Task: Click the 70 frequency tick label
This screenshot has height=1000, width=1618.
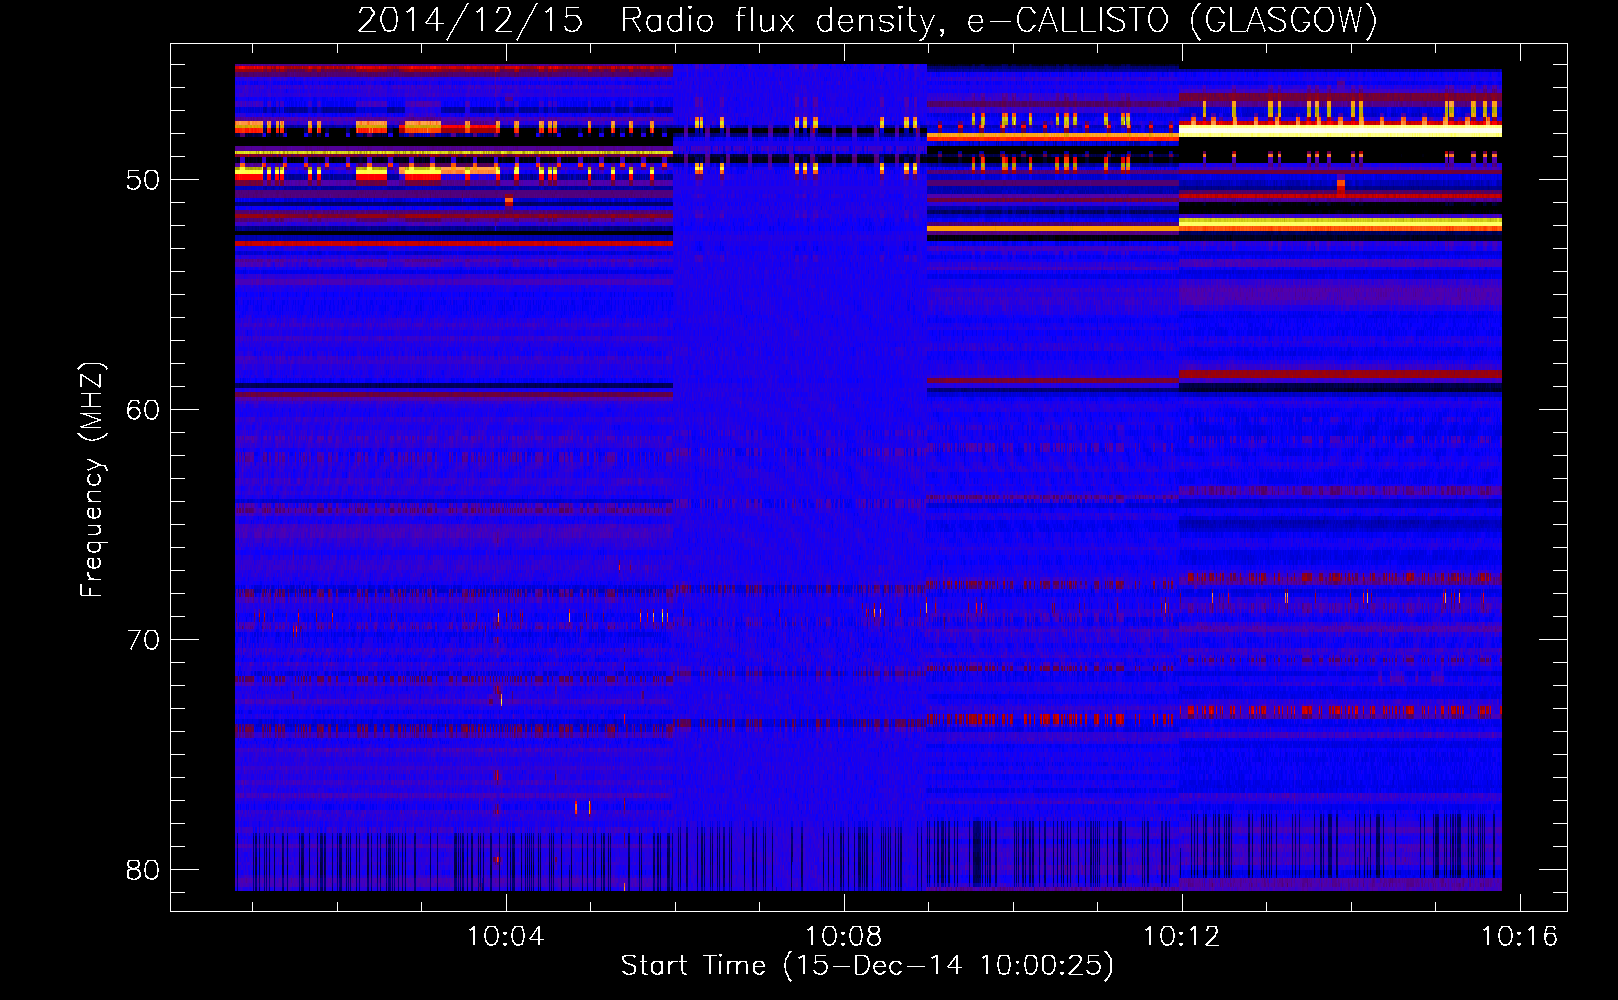Action: (143, 640)
